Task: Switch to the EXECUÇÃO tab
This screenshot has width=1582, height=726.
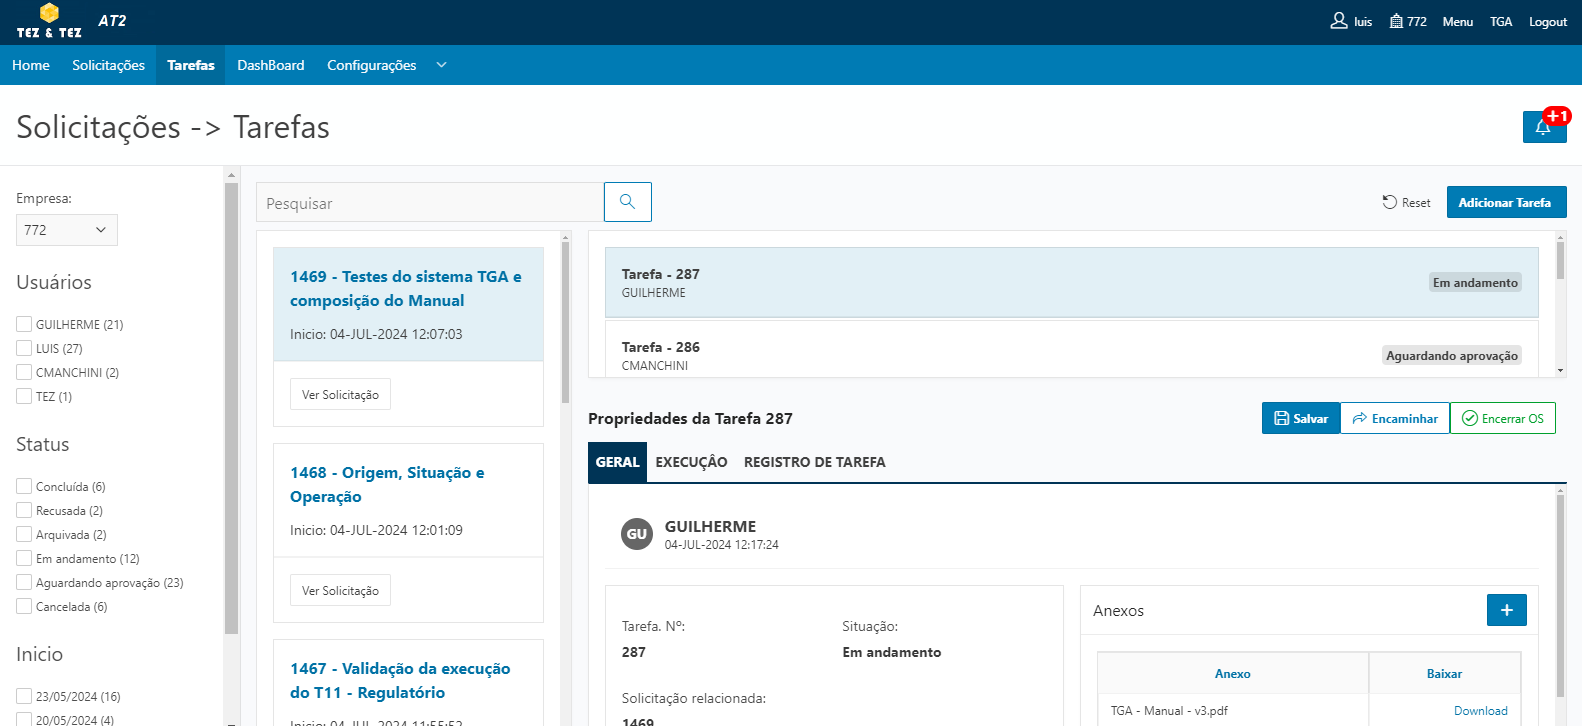Action: 691,462
